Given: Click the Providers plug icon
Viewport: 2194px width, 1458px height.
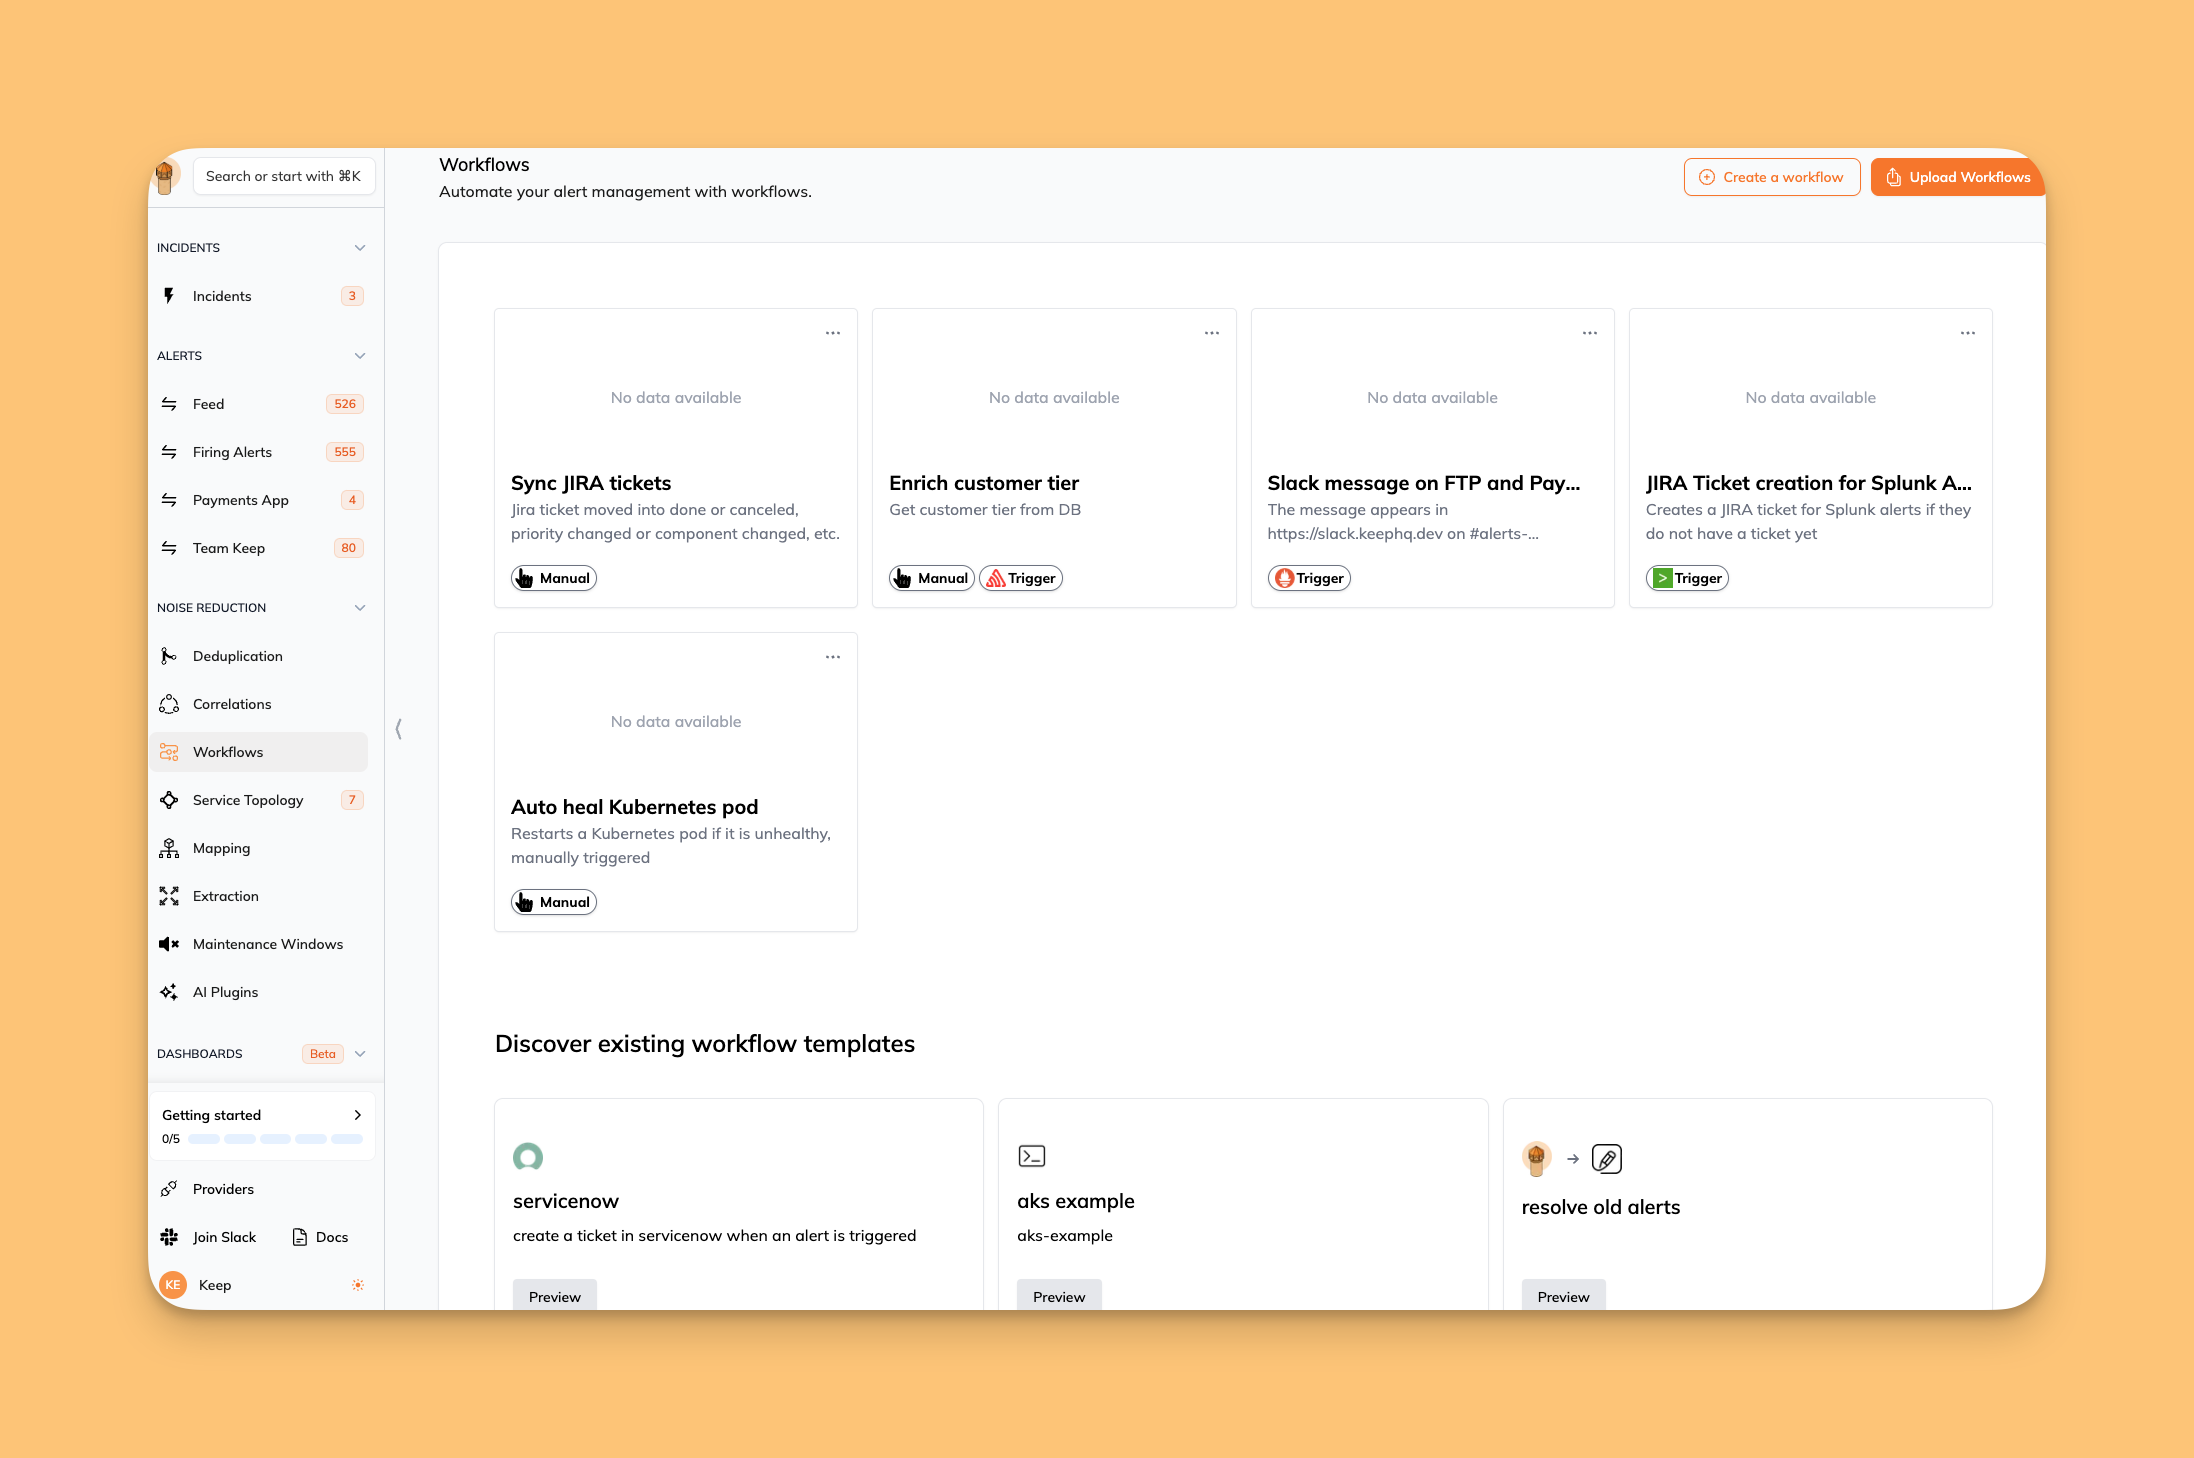Looking at the screenshot, I should pyautogui.click(x=169, y=1189).
